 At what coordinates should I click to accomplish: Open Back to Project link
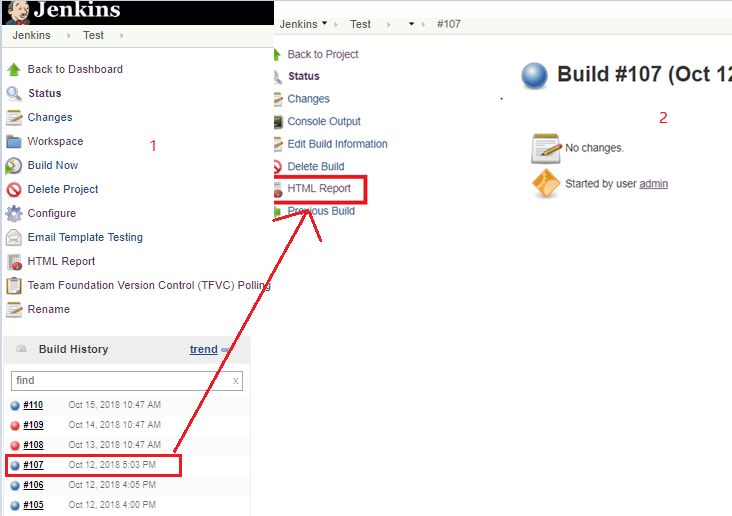click(x=323, y=54)
